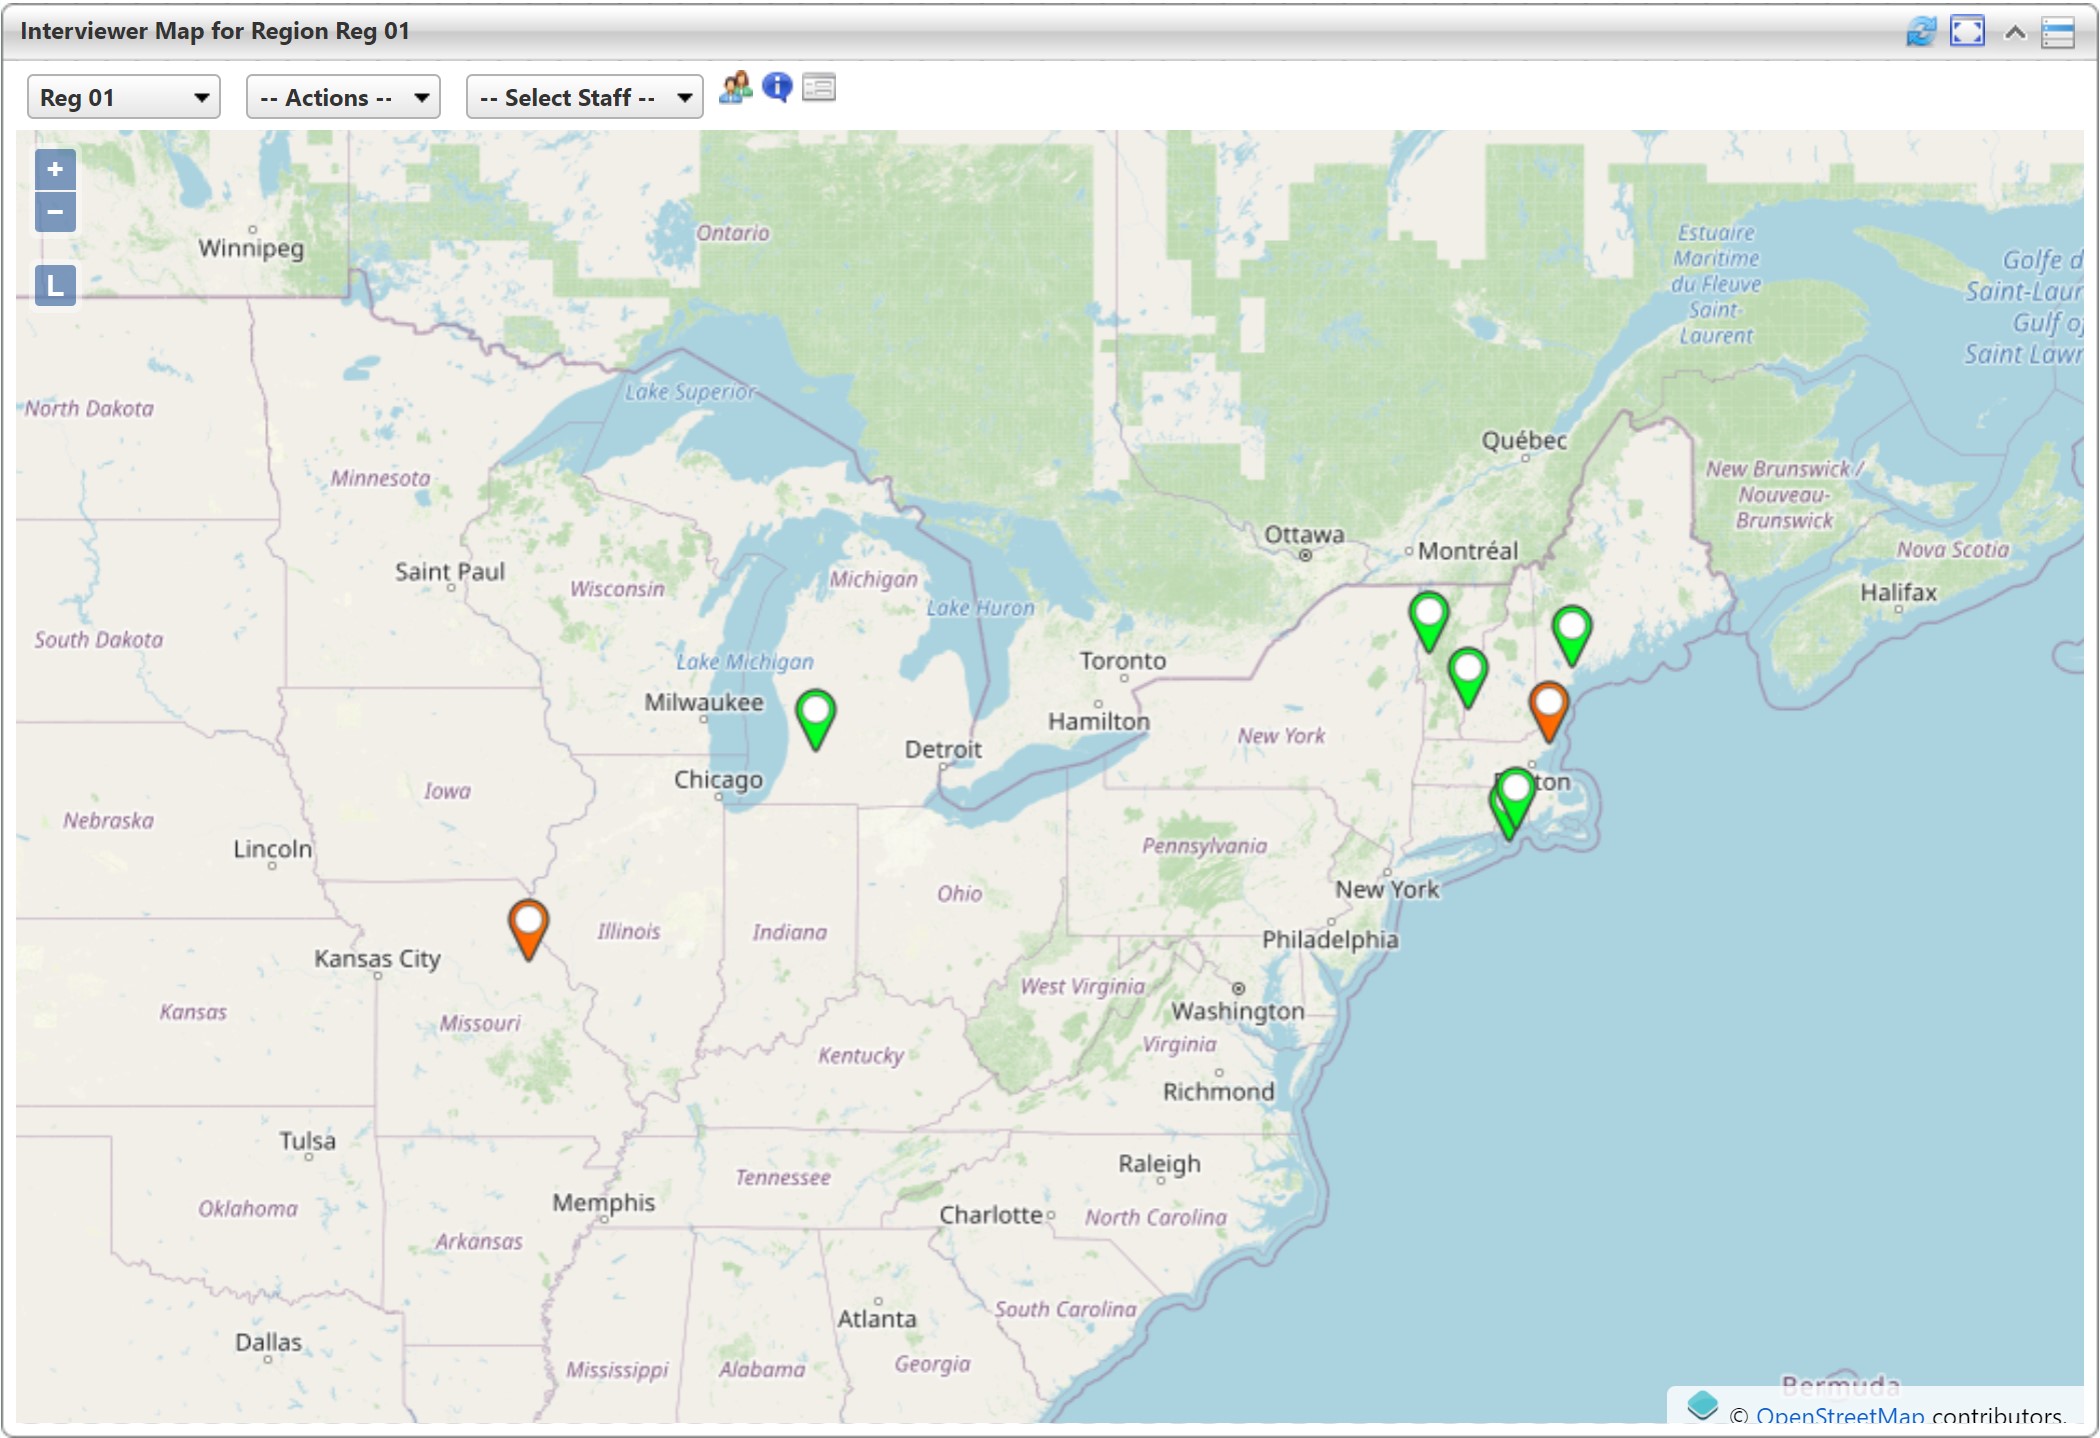Click the staff people icon
The image size is (2100, 1438).
click(x=735, y=88)
